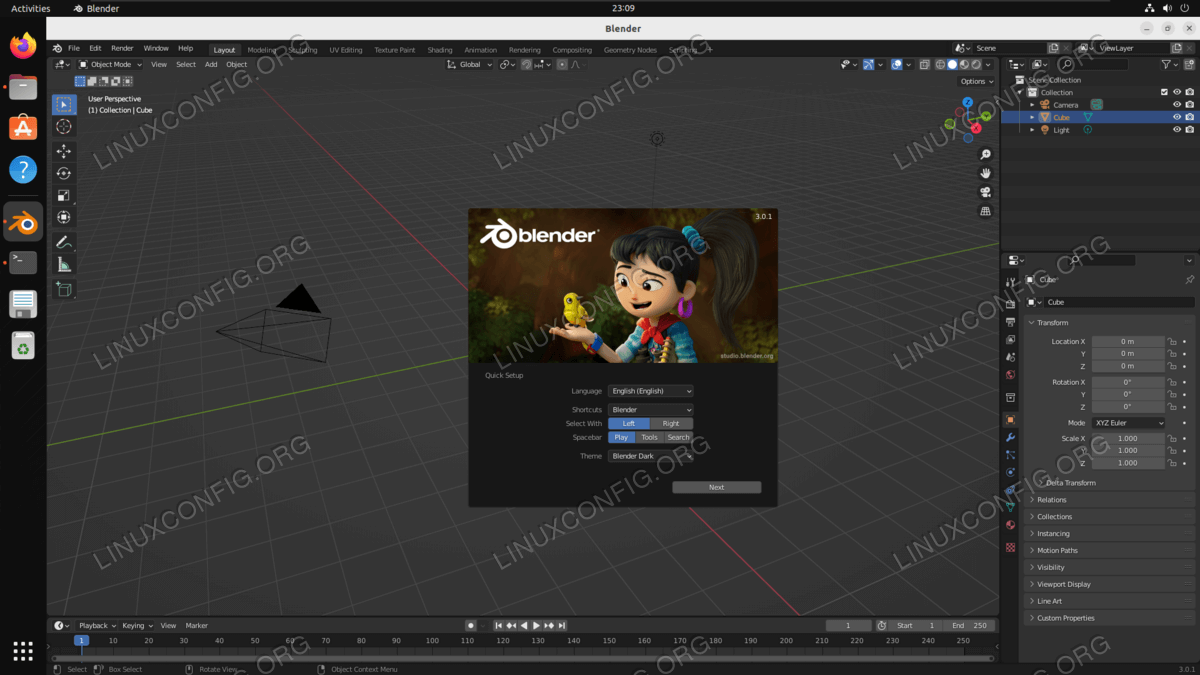The width and height of the screenshot is (1200, 675).
Task: Click the current frame marker 1 on timeline
Action: tap(82, 640)
